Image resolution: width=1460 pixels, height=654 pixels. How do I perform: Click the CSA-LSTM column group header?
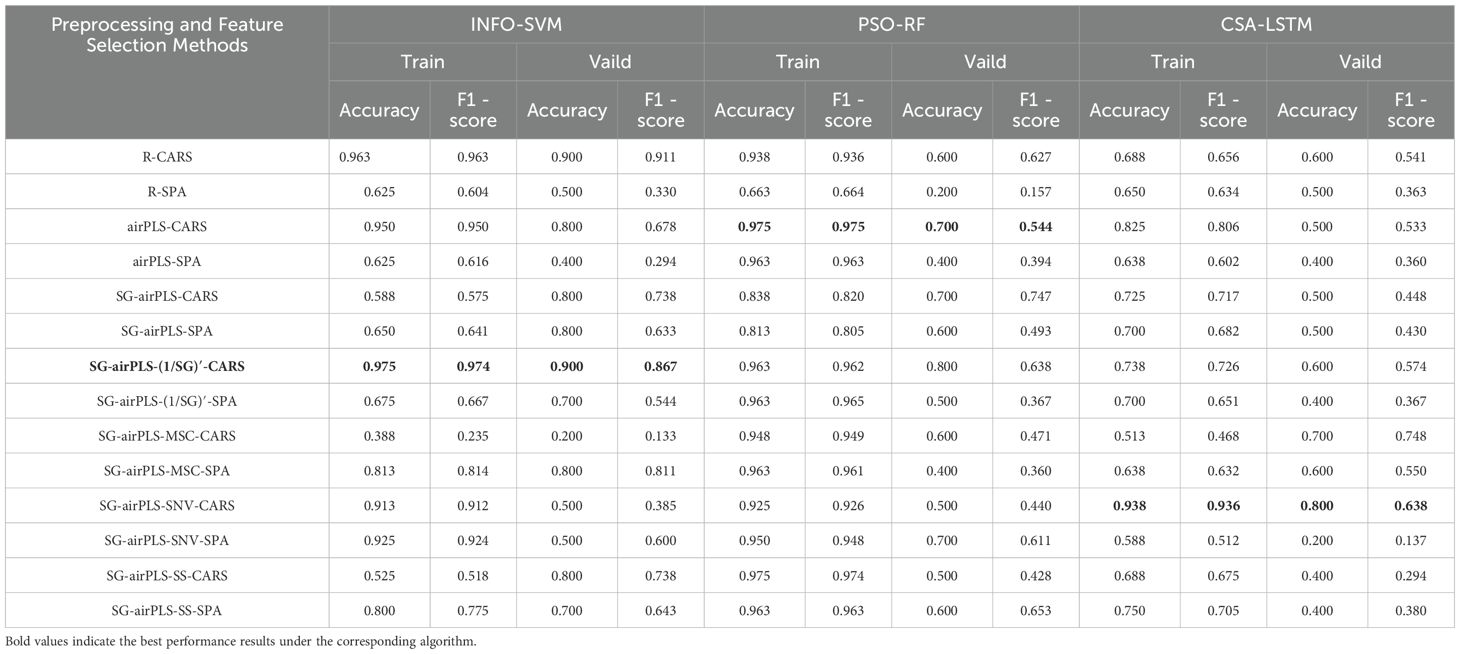click(x=1266, y=23)
